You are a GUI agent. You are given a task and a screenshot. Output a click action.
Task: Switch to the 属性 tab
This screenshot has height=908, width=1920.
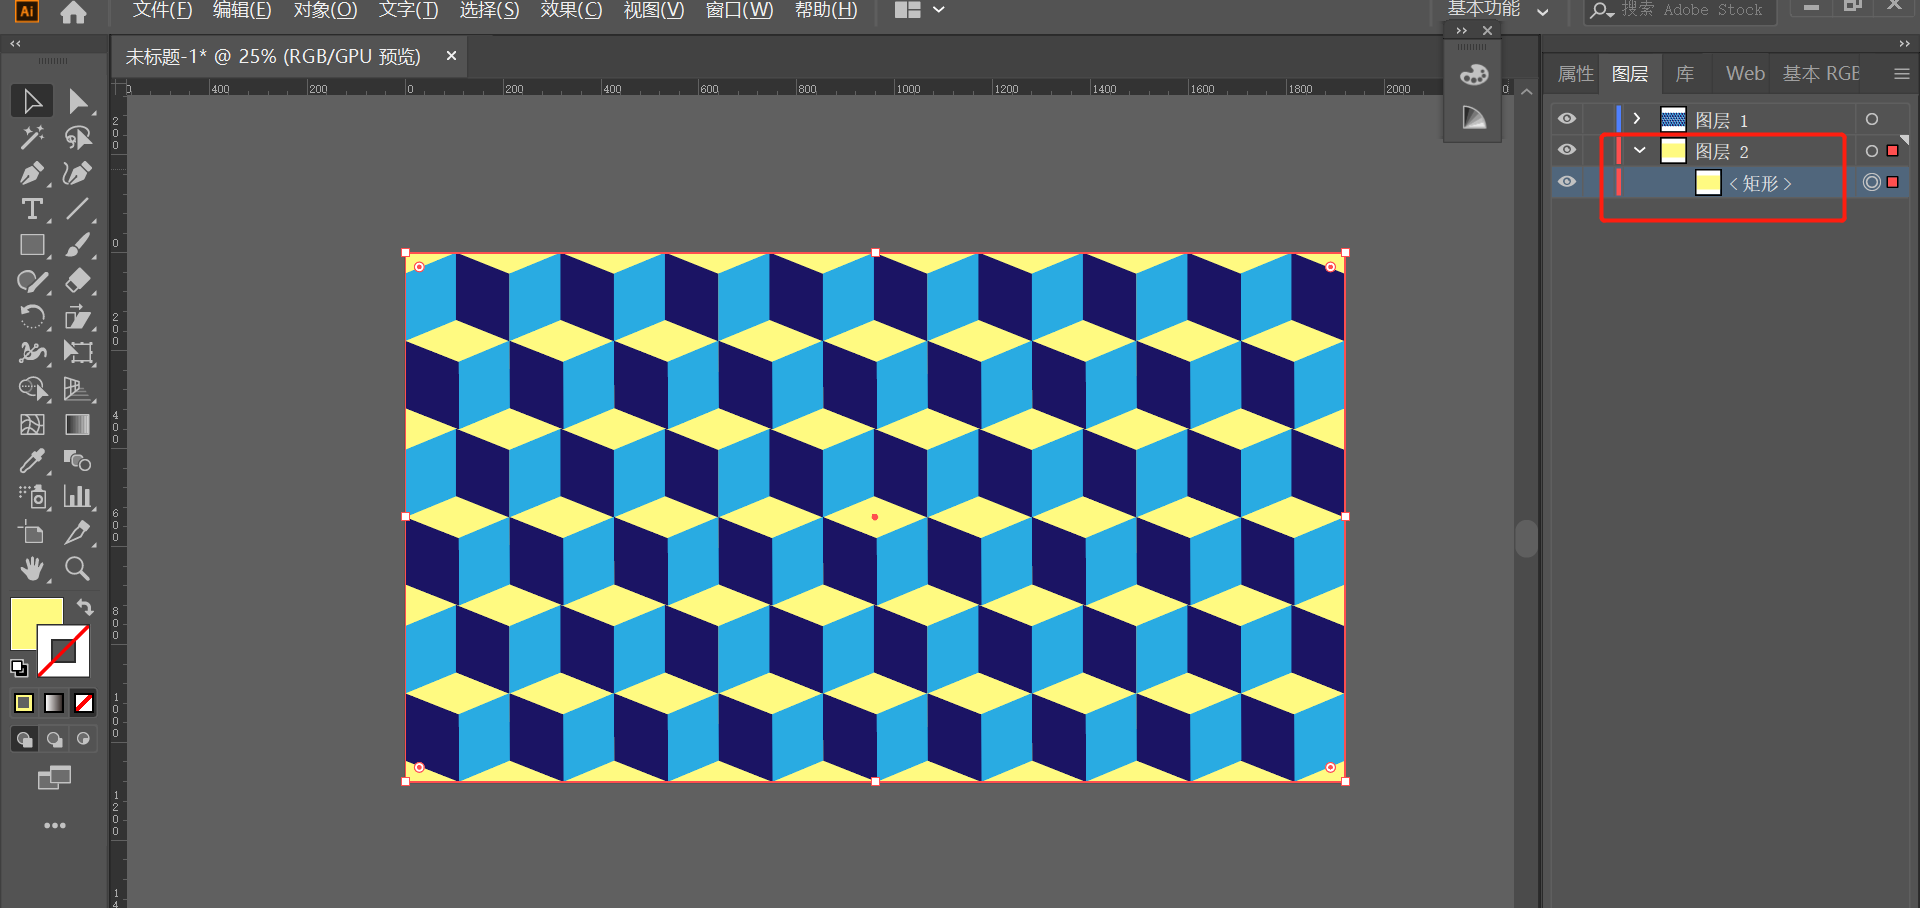tap(1576, 74)
